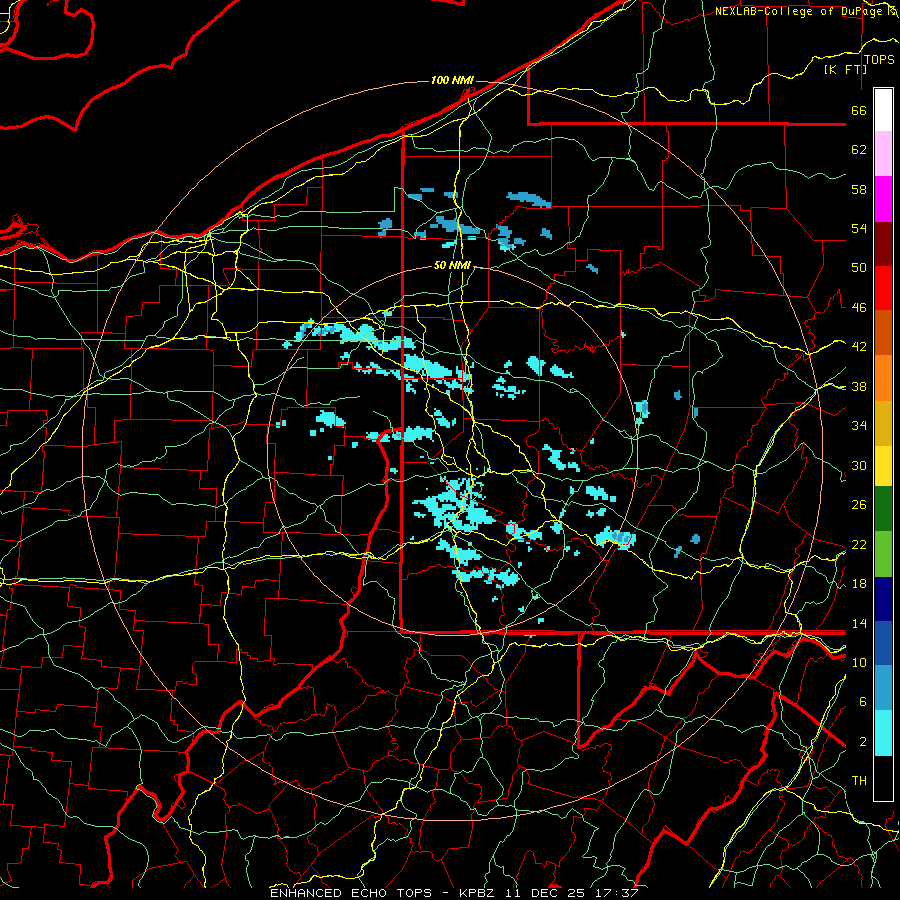The height and width of the screenshot is (900, 900).
Task: Click the 2 legend value
Action: point(862,742)
